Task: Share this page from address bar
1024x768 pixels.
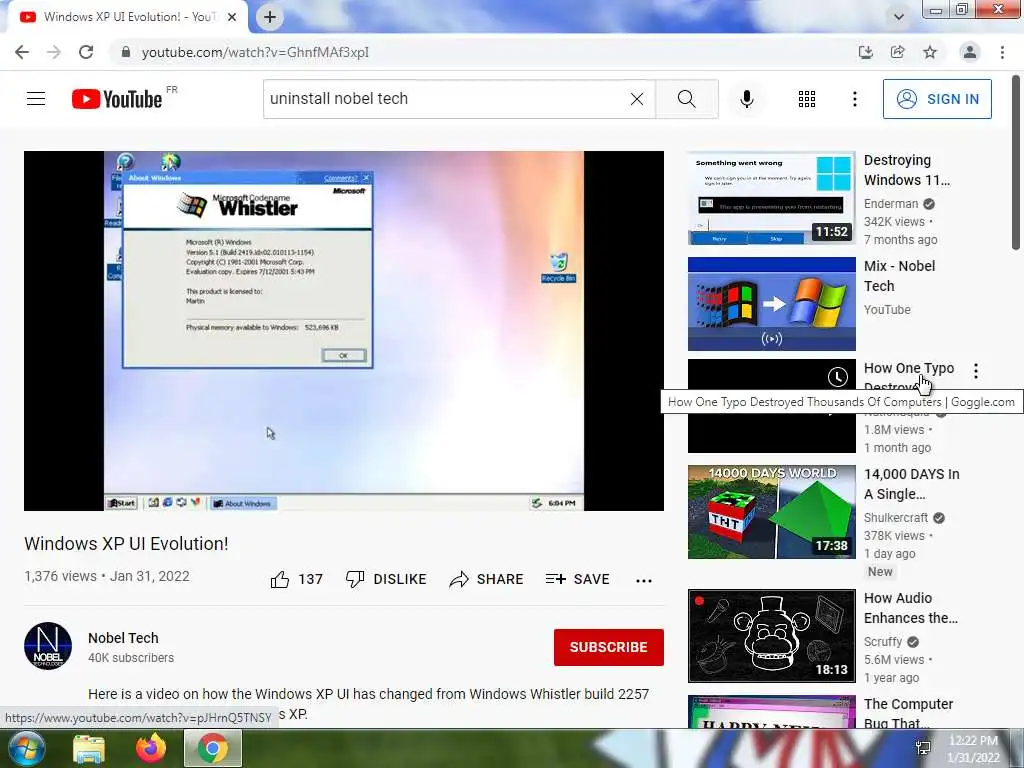Action: (897, 52)
